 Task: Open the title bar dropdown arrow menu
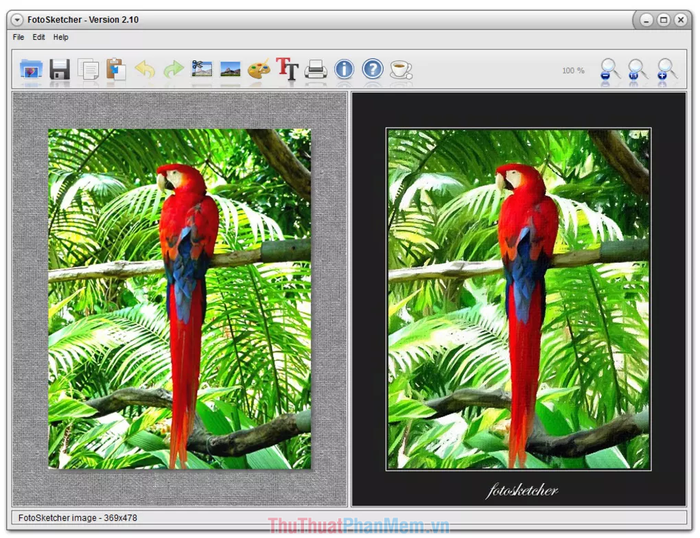[17, 20]
